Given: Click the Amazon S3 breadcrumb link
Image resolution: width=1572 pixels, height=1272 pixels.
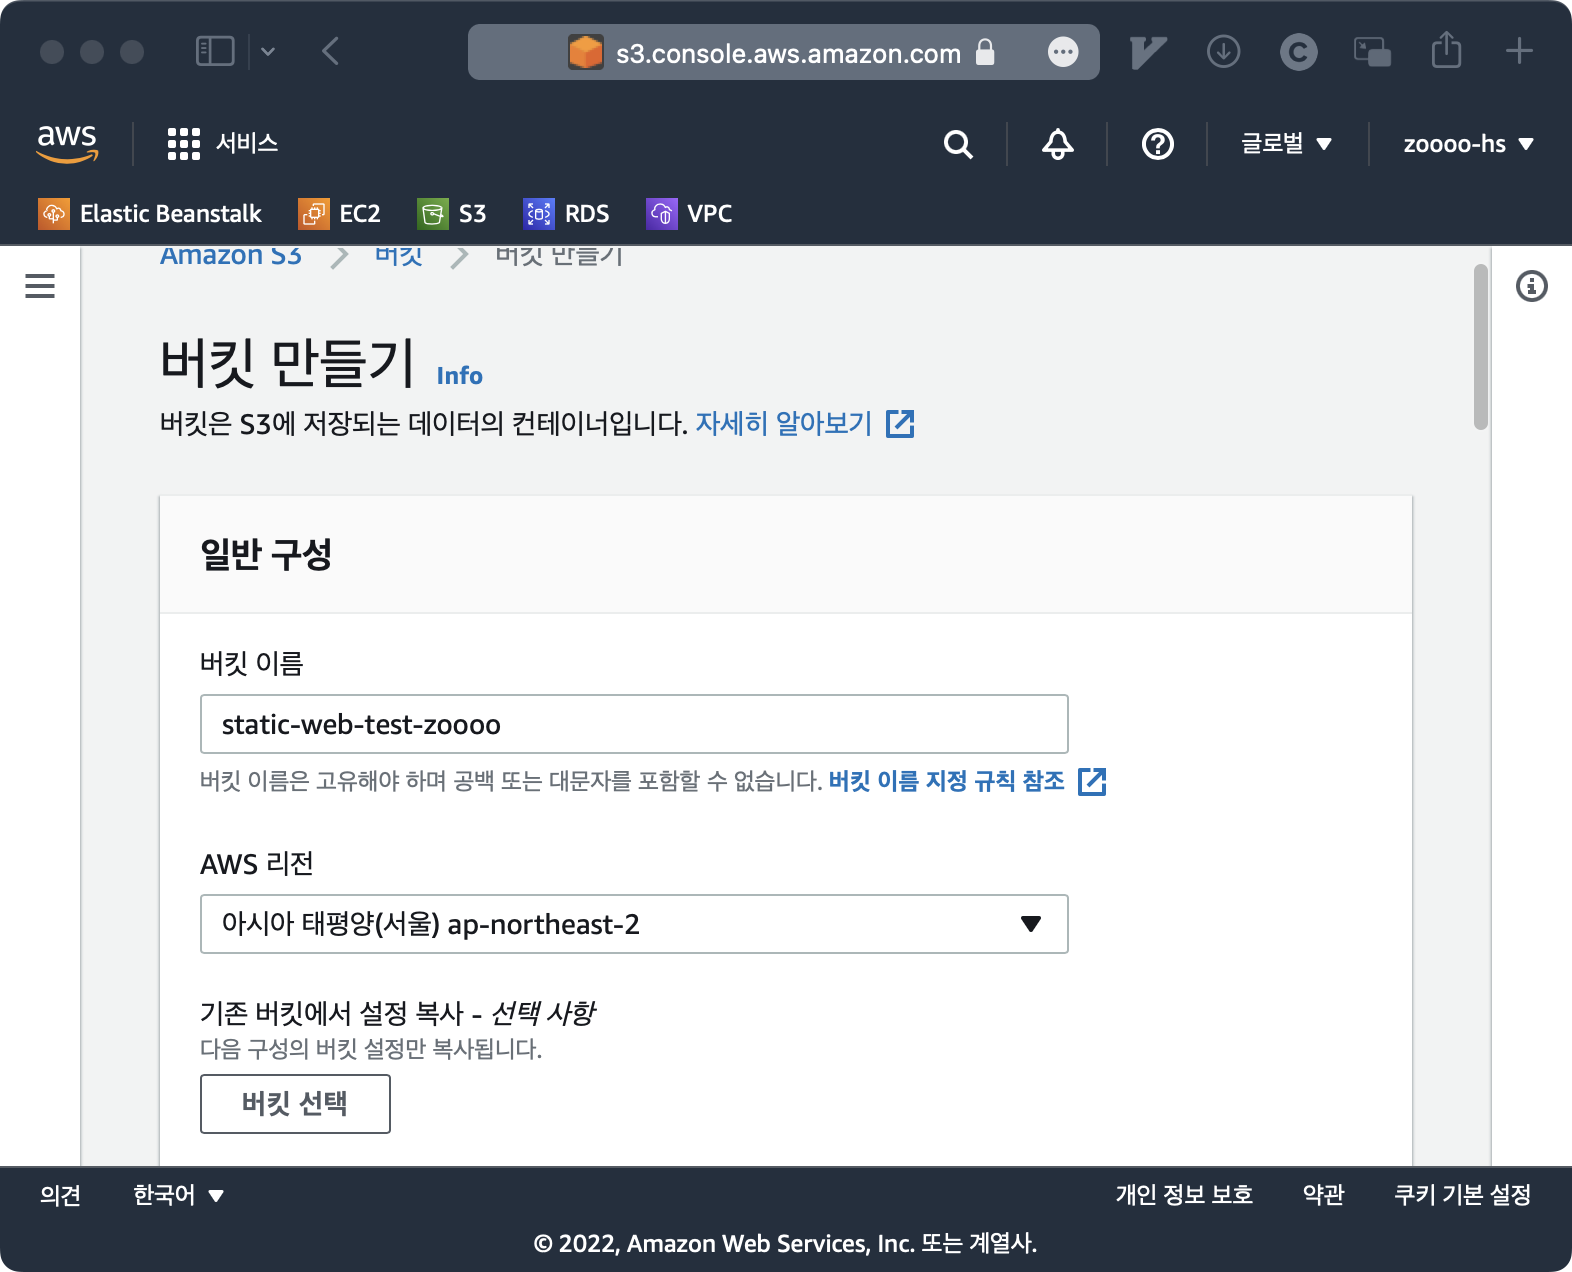Looking at the screenshot, I should click(x=231, y=256).
